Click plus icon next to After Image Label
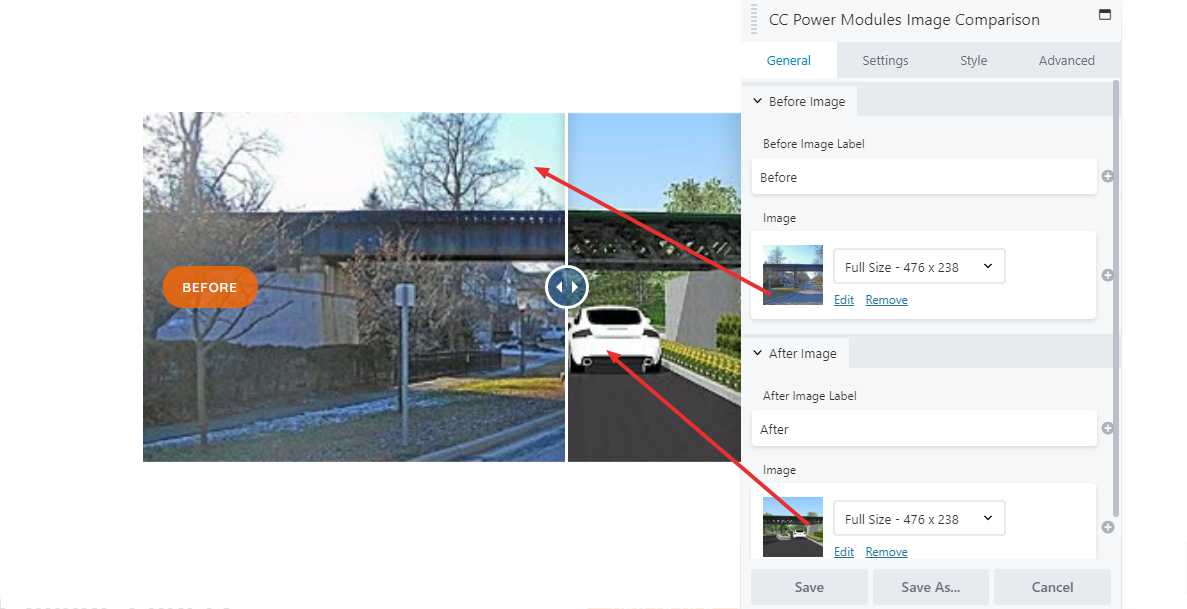This screenshot has height=609, width=1187. (1108, 429)
